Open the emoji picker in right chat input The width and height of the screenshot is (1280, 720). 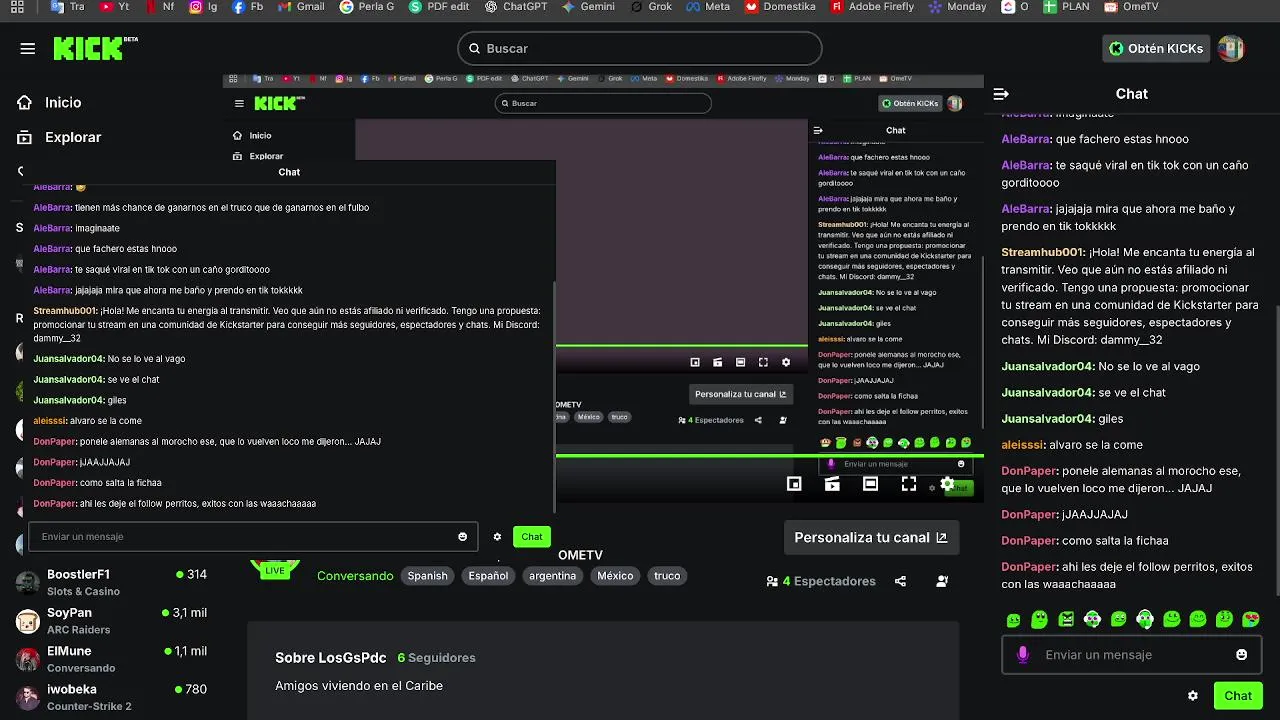1241,655
